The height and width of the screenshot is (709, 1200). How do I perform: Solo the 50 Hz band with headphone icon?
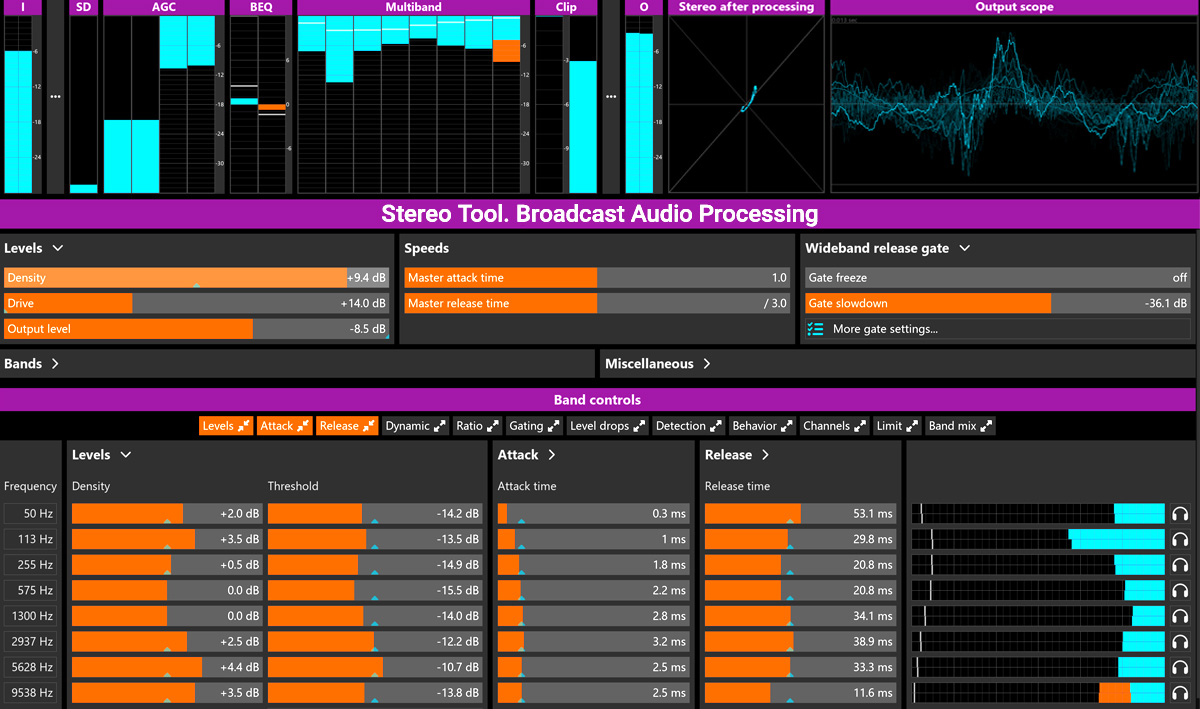click(1180, 514)
